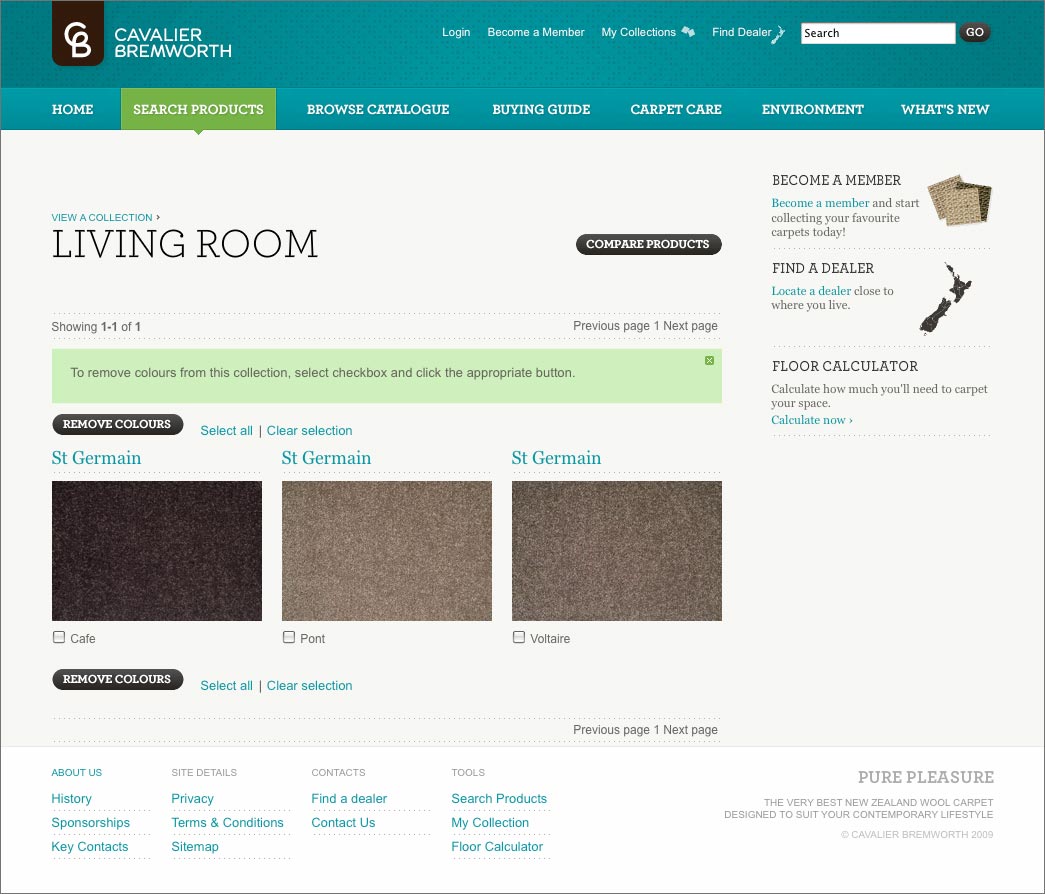Click the header Search input field

[x=878, y=33]
